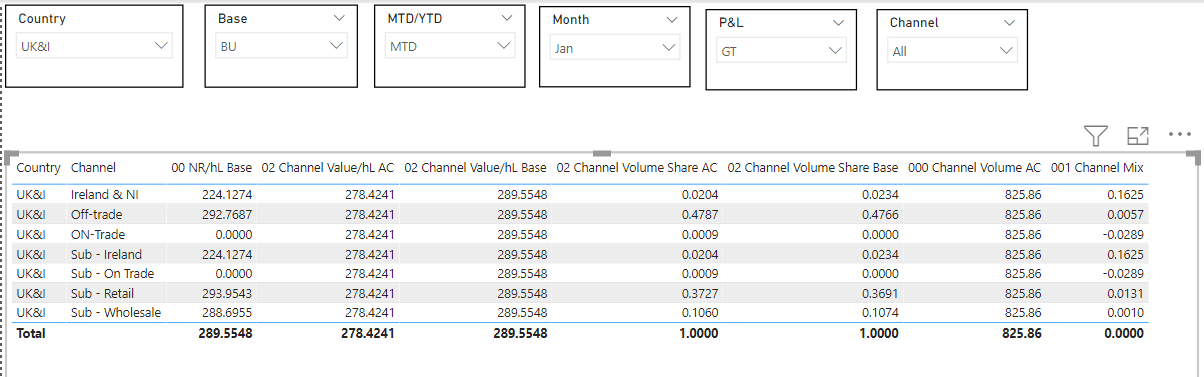Open the filter icon on the table visual

tap(1096, 136)
